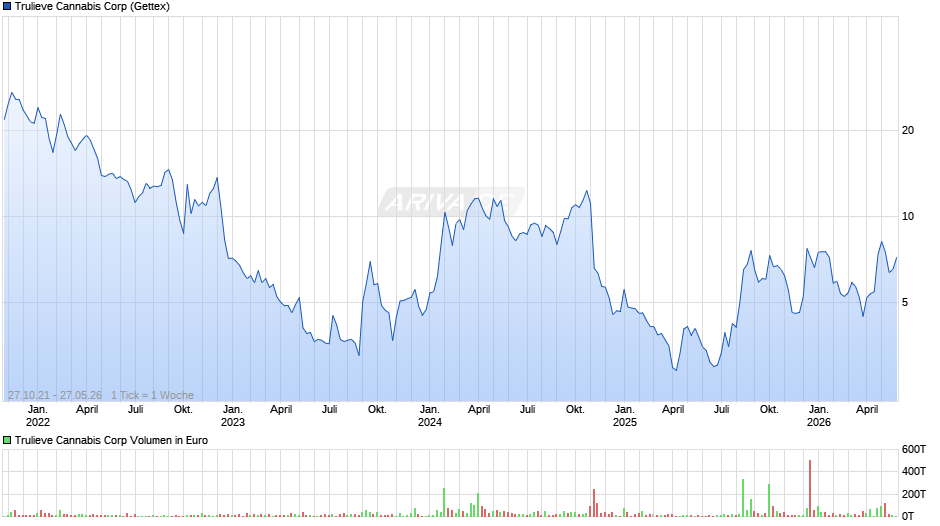This screenshot has height=526, width=940.
Task: Click the blue legend square beside Trulieve Cannabis Corp (Gettex)
Action: coord(7,7)
